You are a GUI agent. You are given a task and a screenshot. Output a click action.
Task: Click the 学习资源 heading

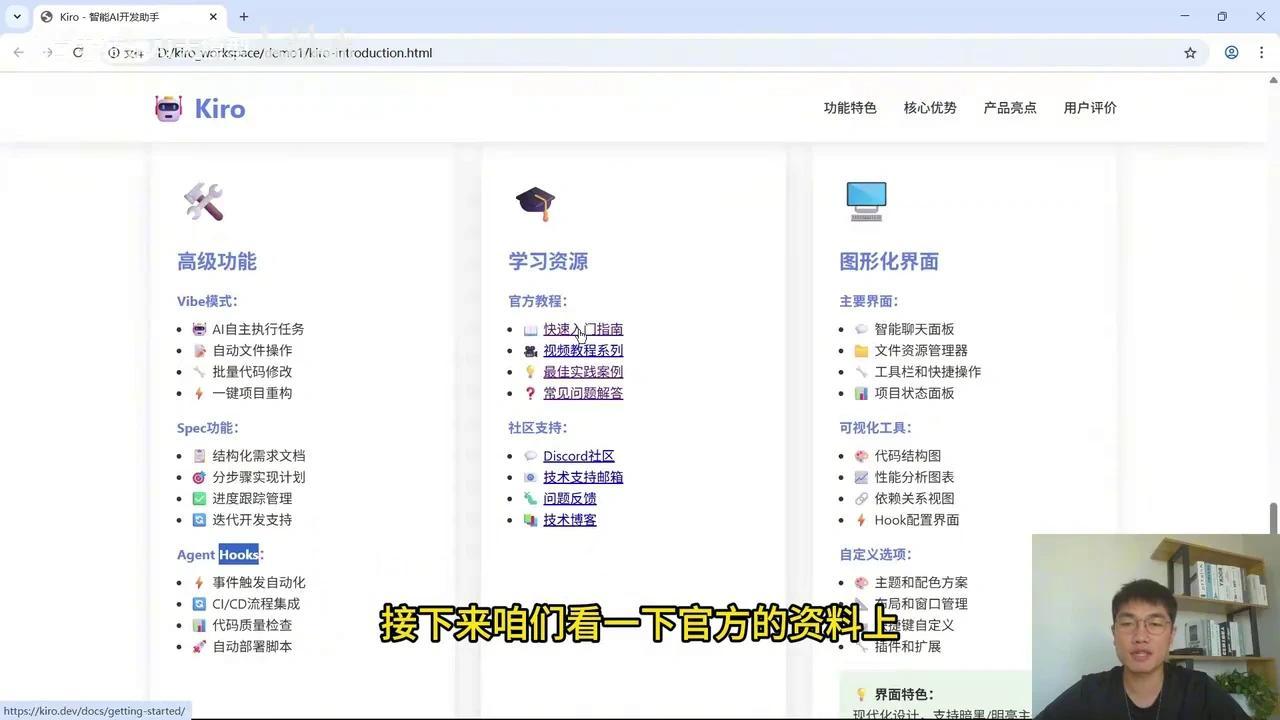(548, 261)
